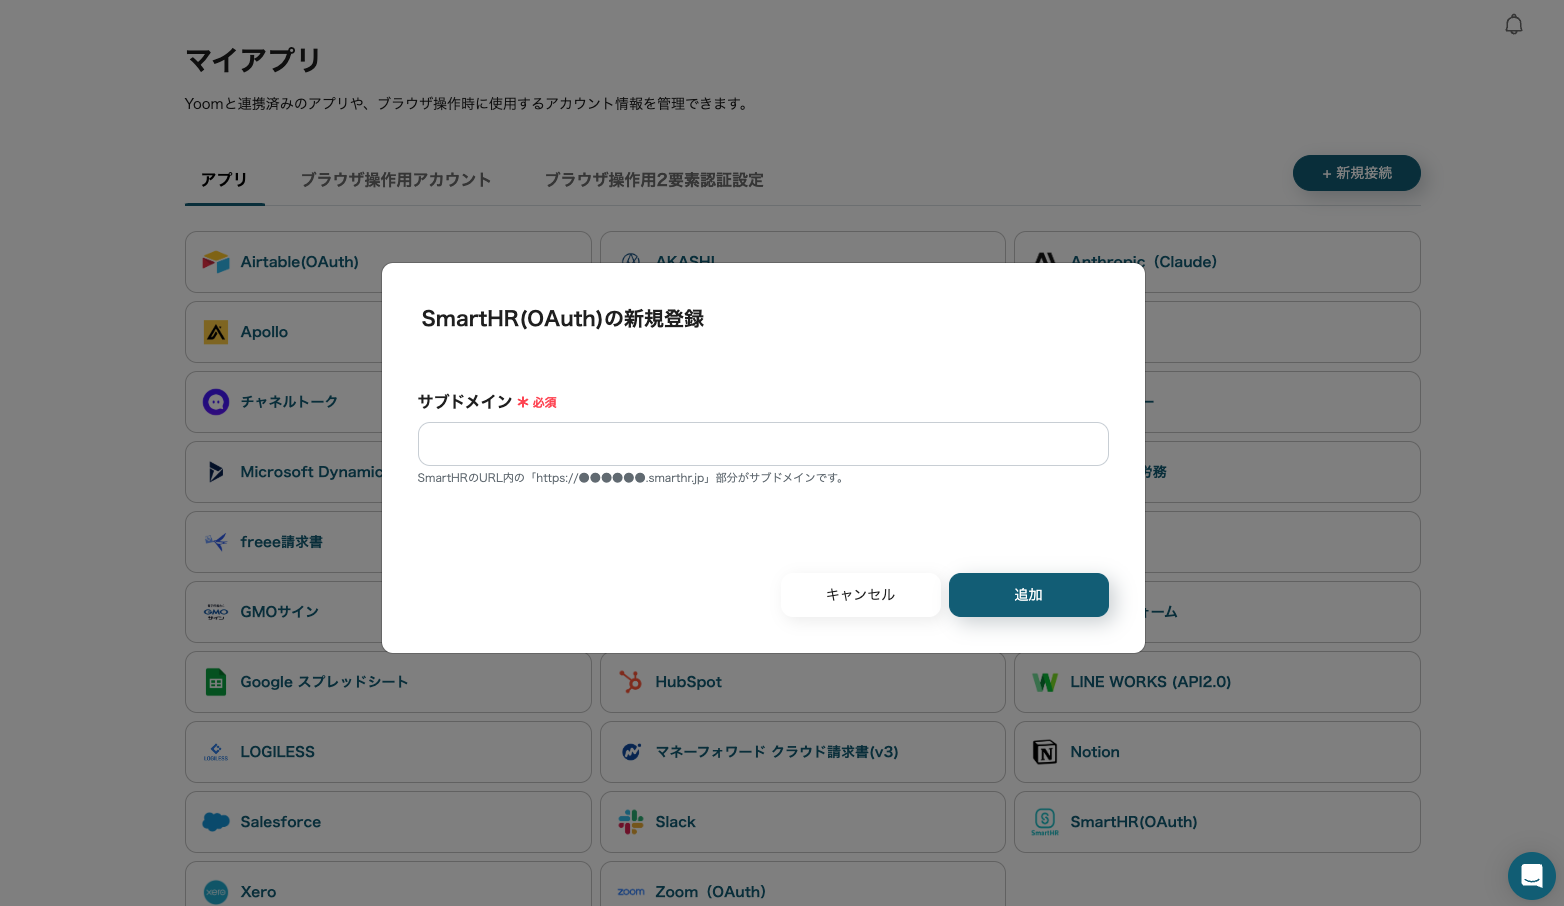Click the GMOサイン app icon
1564x906 pixels.
(216, 612)
